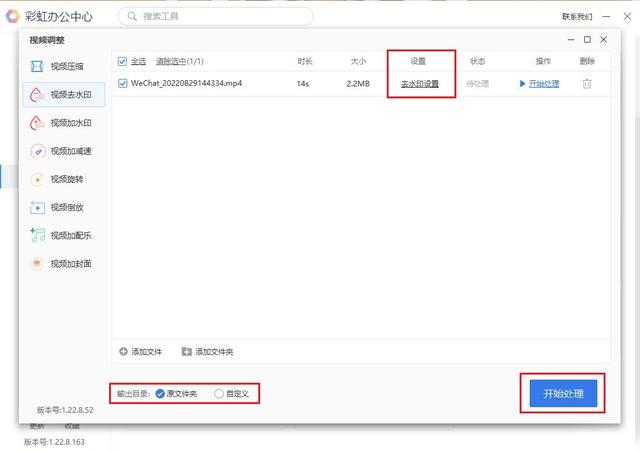Click the 视频旋转 rotate icon

[37, 179]
